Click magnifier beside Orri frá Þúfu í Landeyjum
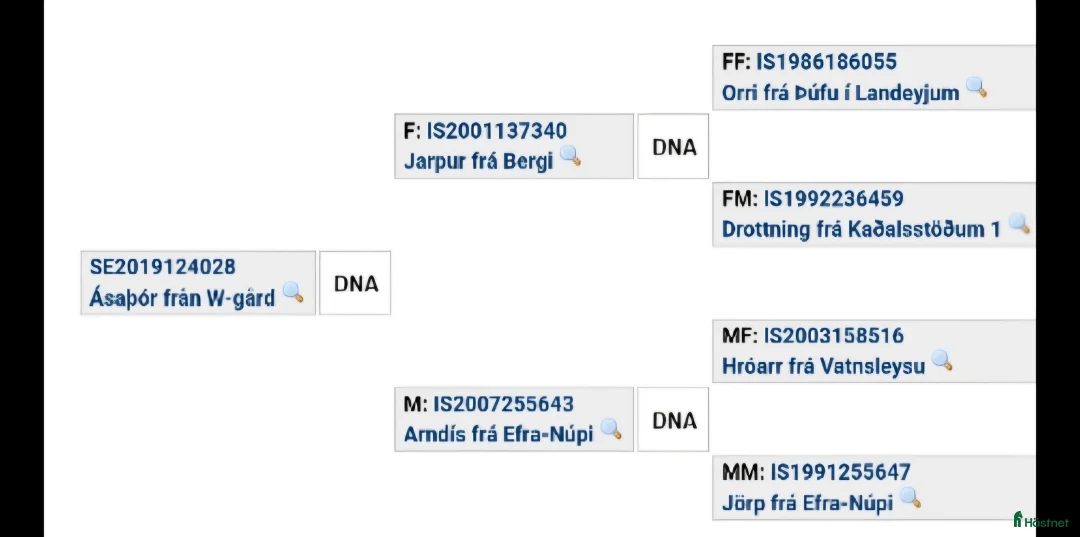The width and height of the screenshot is (1080, 537). point(976,88)
